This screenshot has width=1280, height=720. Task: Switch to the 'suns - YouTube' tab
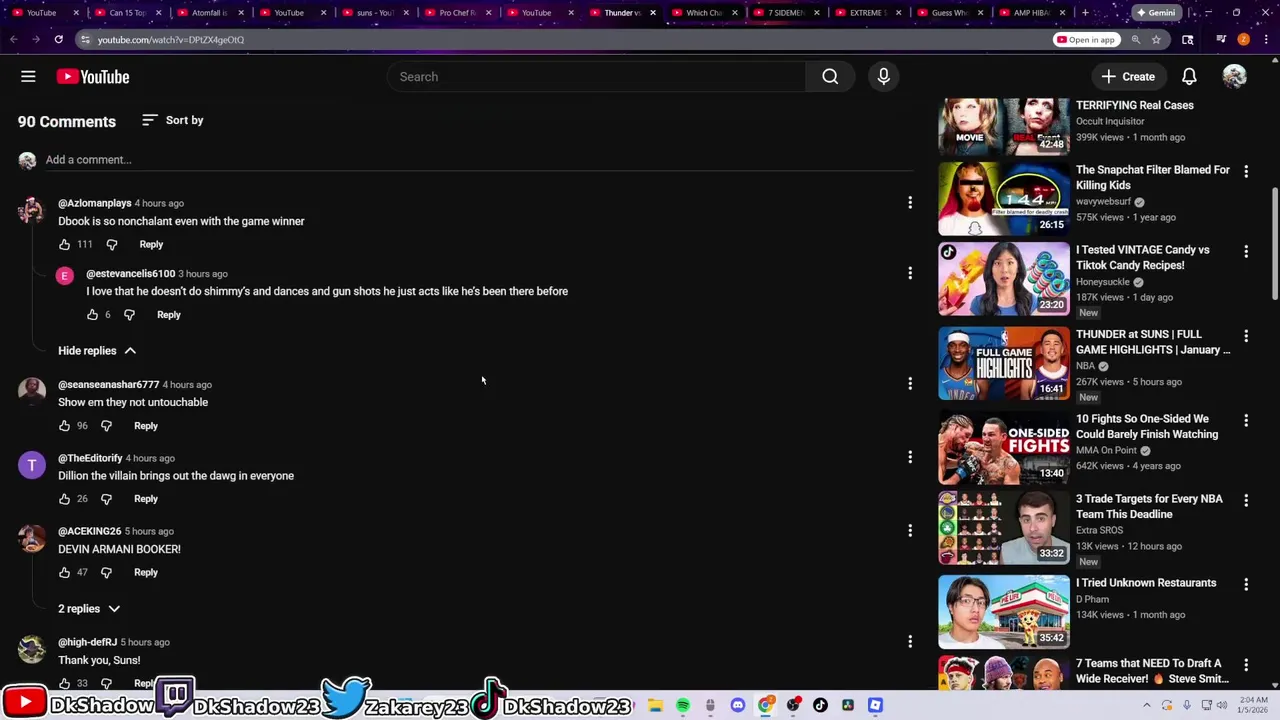375,13
